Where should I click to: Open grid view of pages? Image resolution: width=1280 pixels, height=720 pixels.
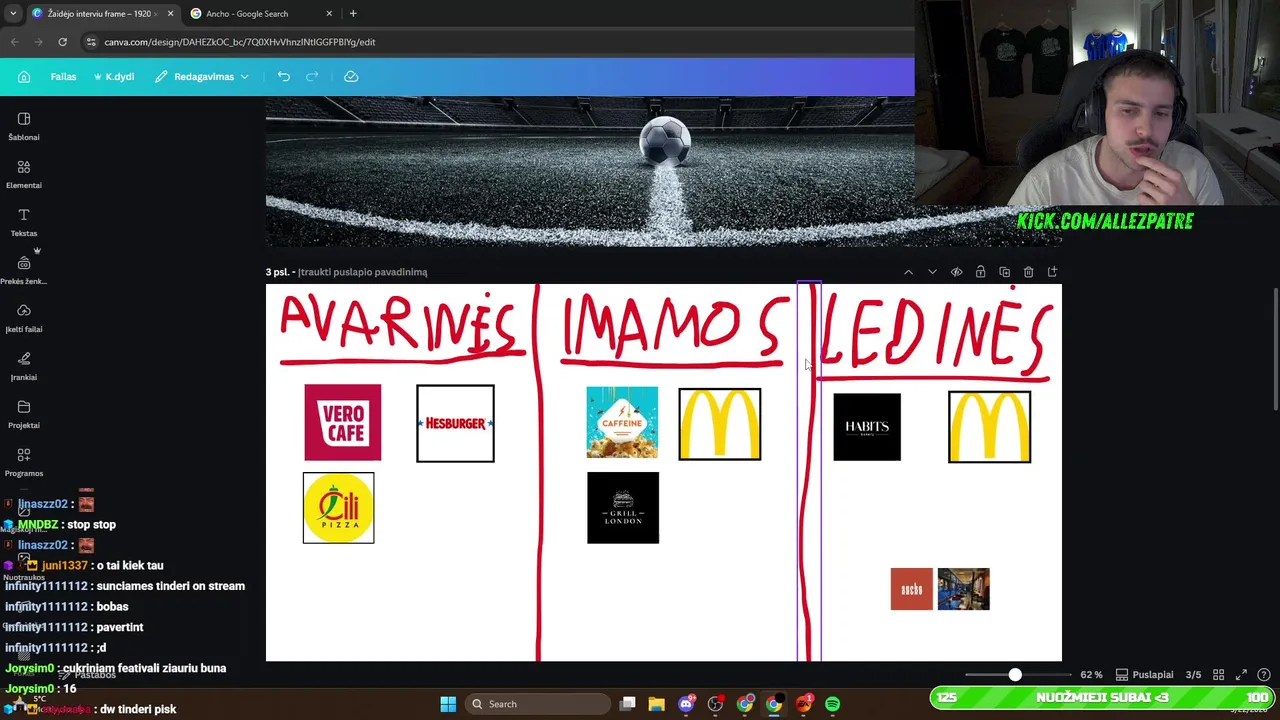click(x=1218, y=675)
